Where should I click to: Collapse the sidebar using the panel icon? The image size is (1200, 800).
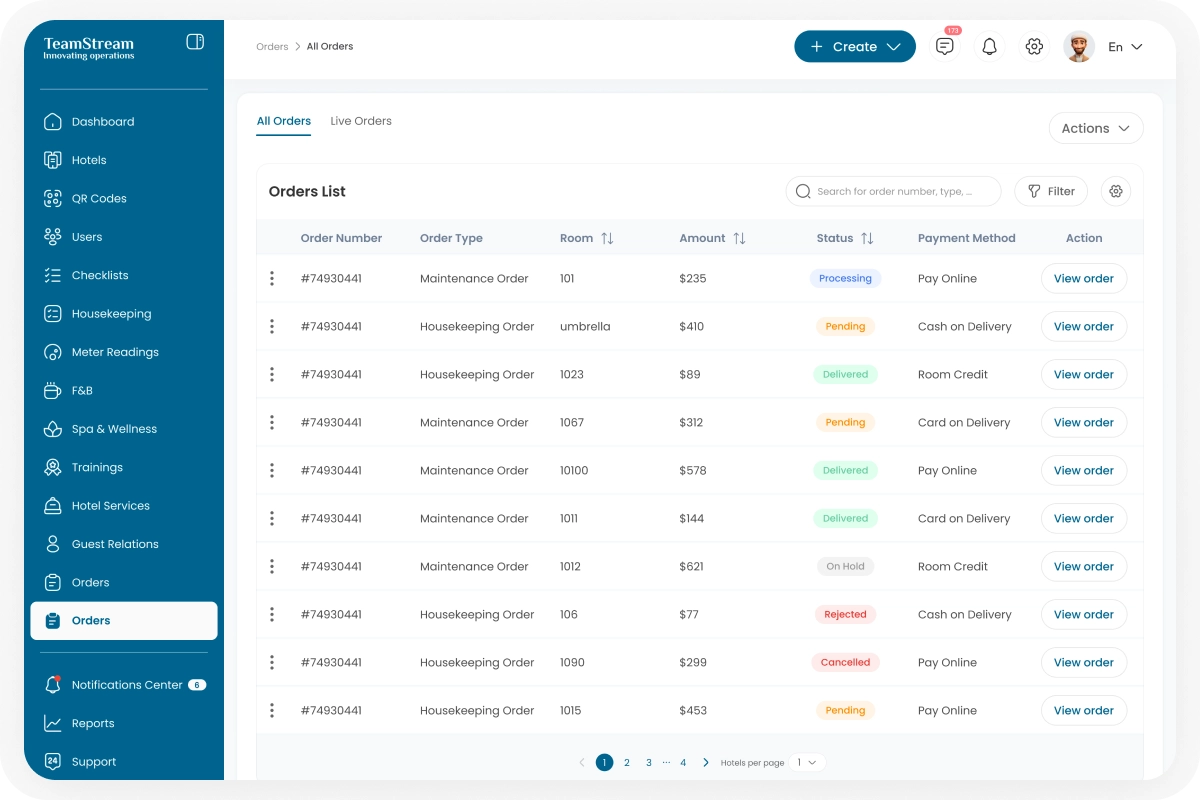pos(195,42)
